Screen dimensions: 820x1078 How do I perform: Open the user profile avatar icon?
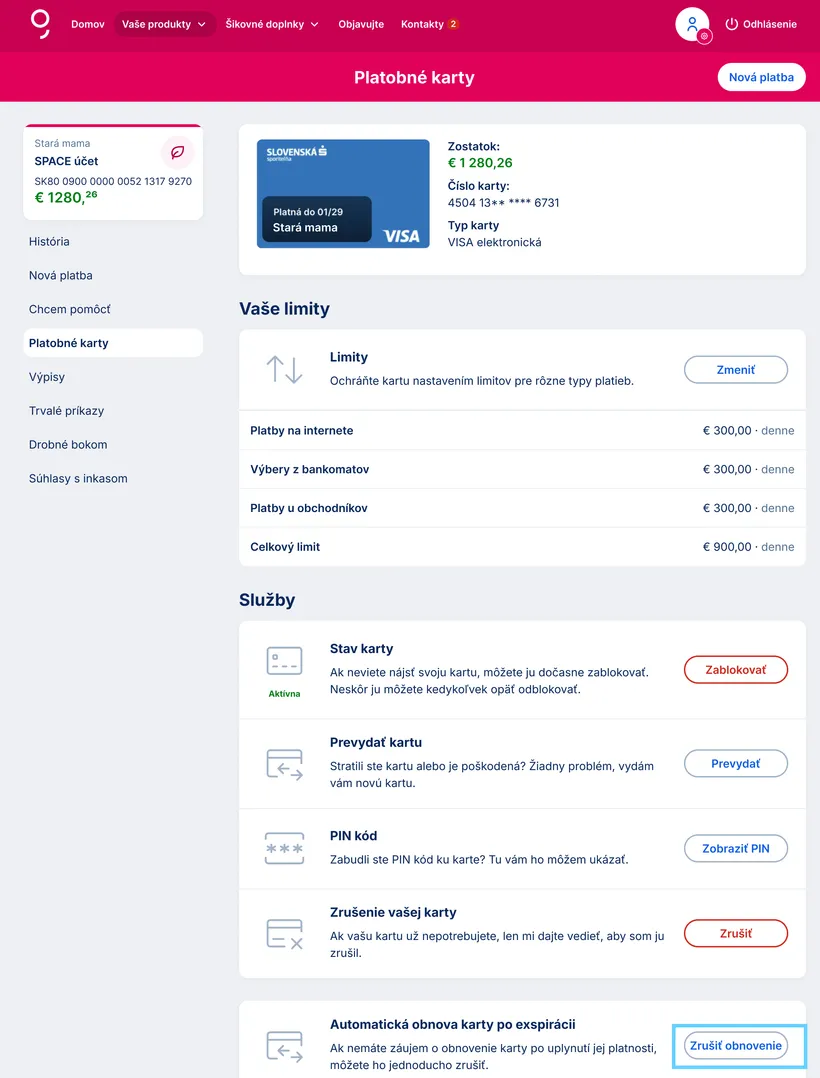click(x=692, y=24)
